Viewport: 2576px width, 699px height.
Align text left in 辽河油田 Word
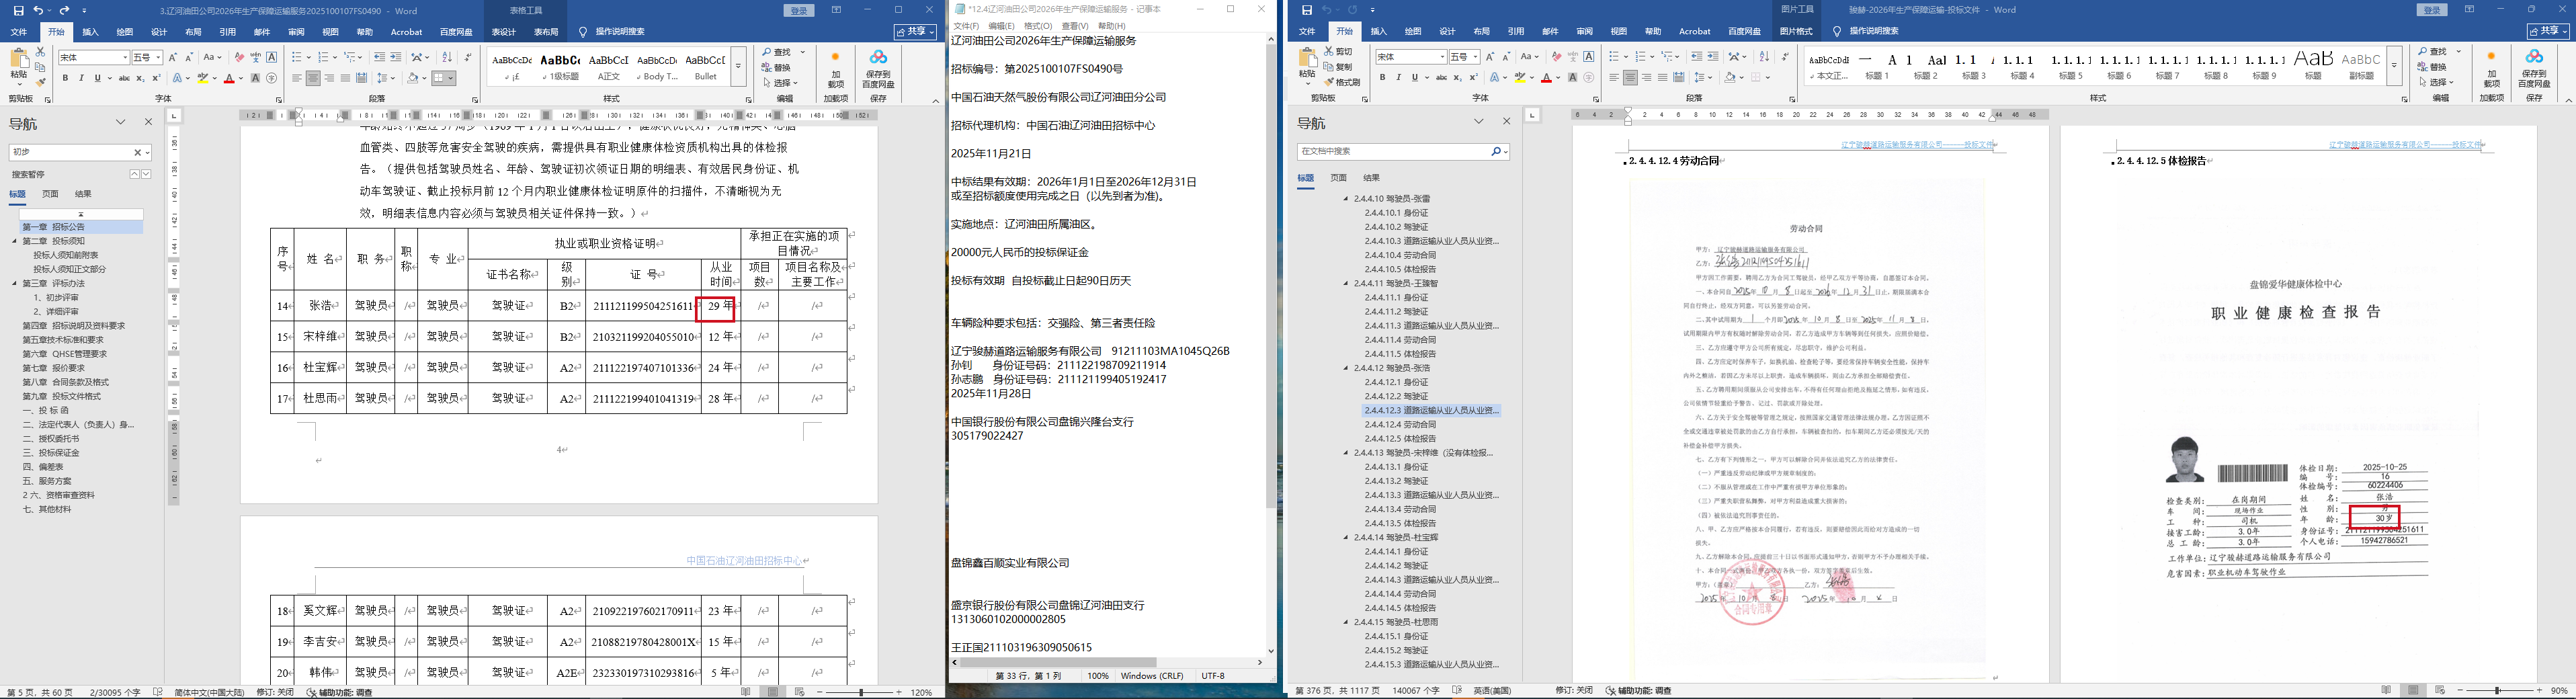(x=297, y=78)
